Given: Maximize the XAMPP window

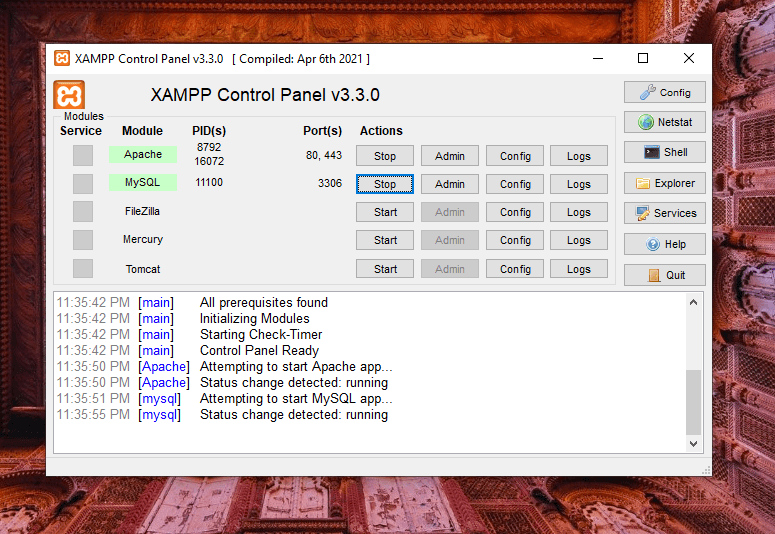Looking at the screenshot, I should pos(643,58).
